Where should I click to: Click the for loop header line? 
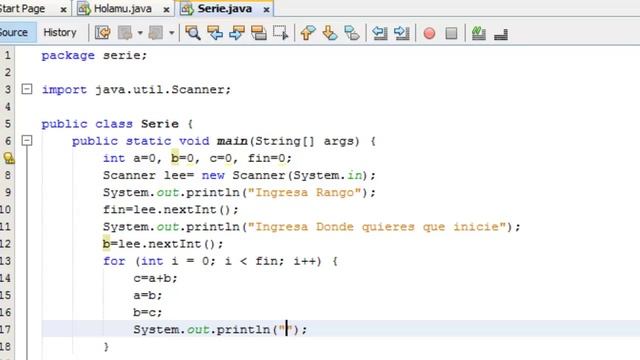pyautogui.click(x=220, y=261)
